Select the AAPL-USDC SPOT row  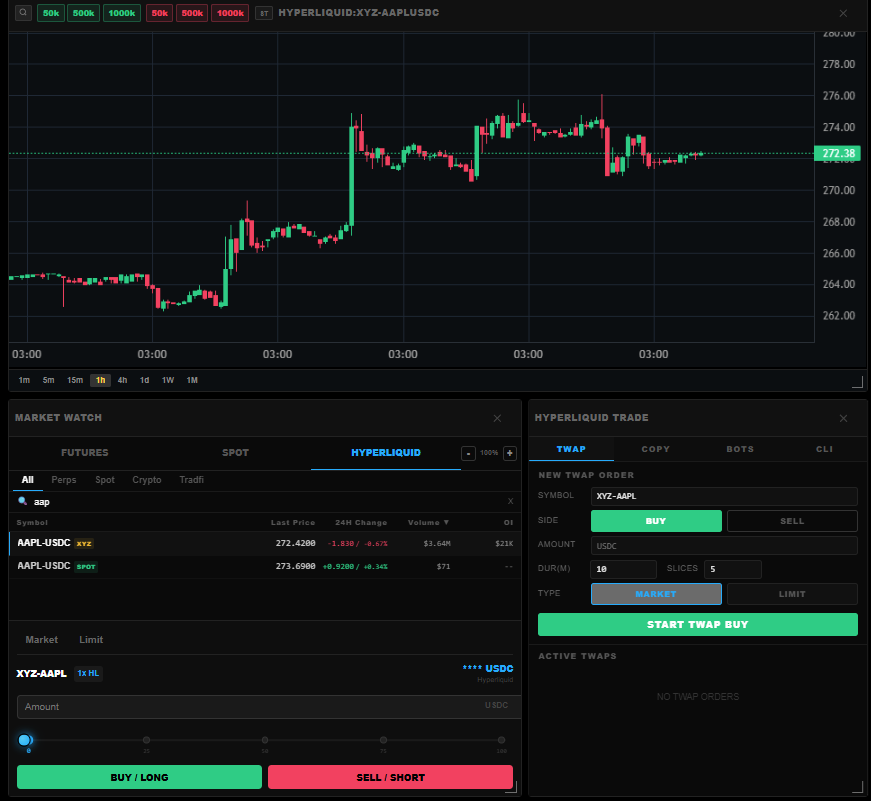point(265,567)
